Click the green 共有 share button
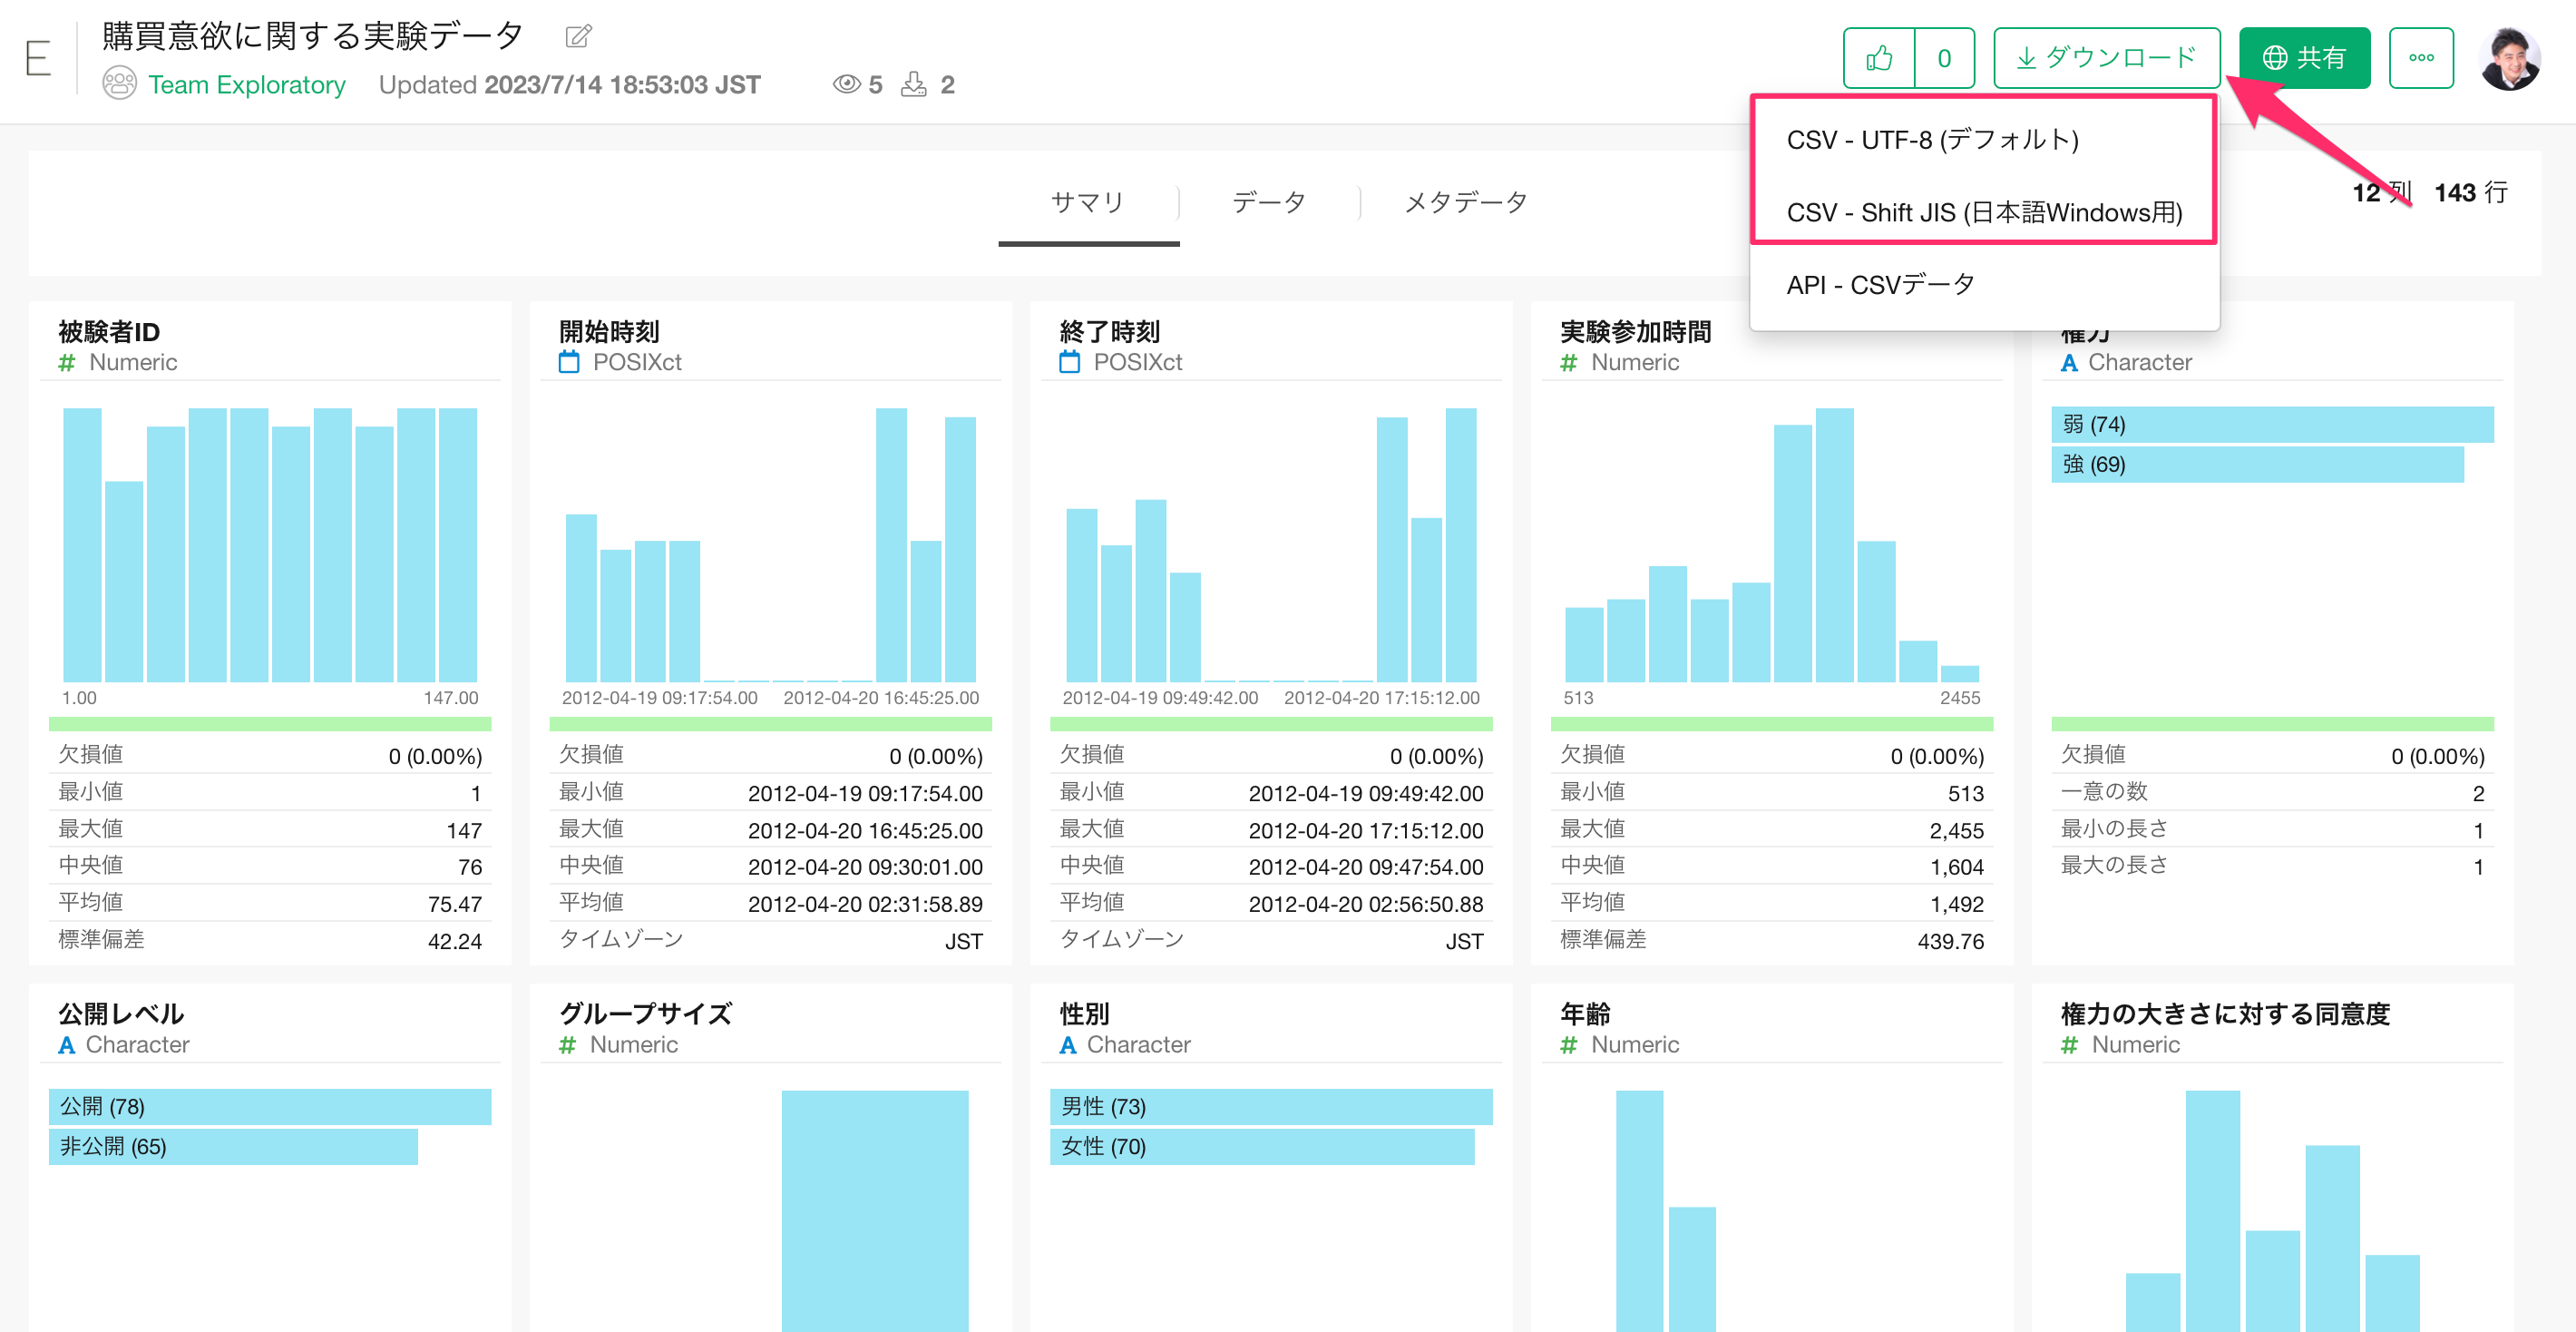Image resolution: width=2576 pixels, height=1332 pixels. click(2304, 58)
